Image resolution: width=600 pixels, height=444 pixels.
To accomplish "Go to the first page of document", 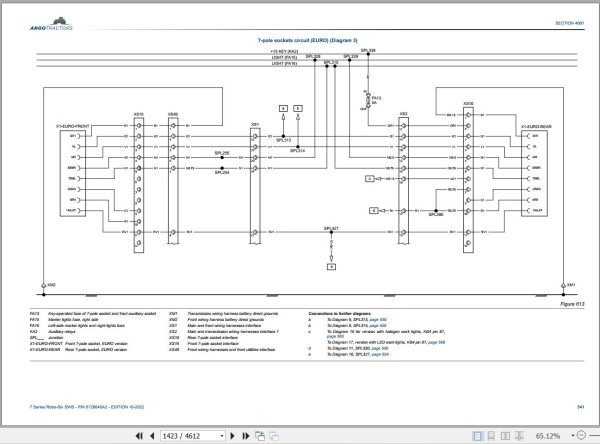I will coord(139,436).
